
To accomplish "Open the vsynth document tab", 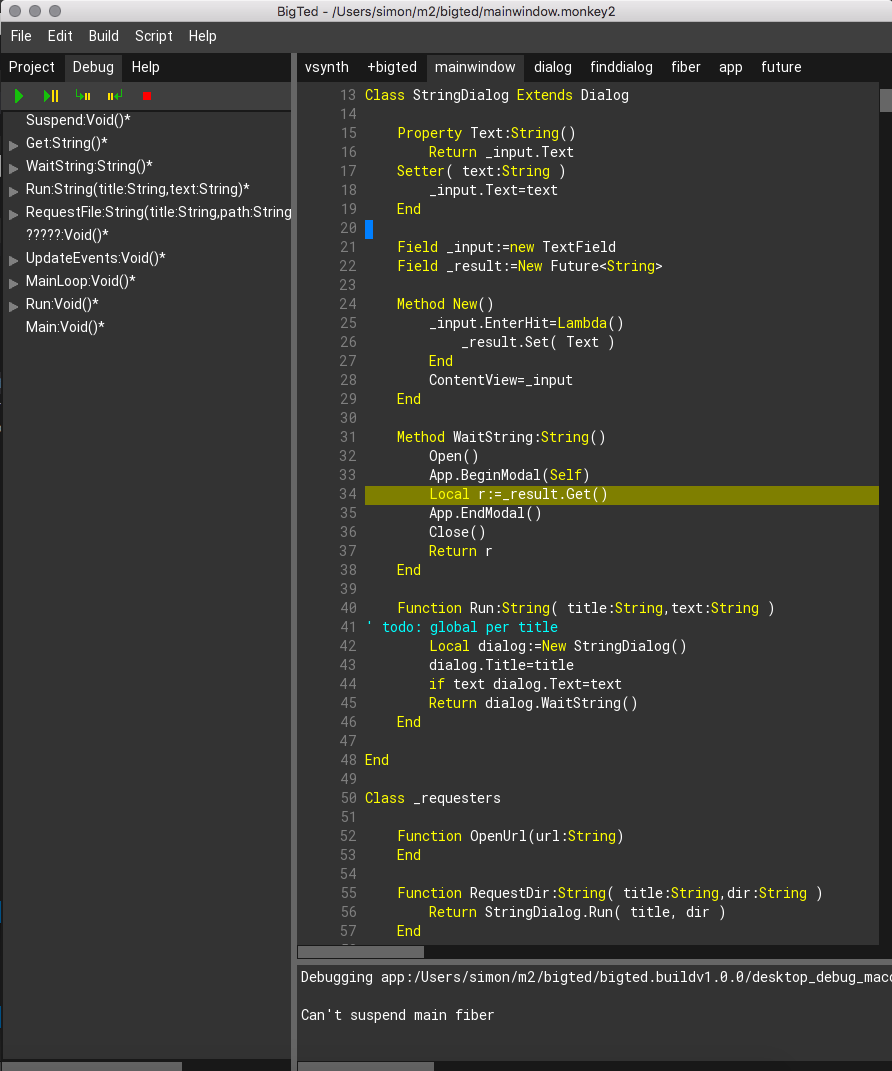I will tap(327, 67).
